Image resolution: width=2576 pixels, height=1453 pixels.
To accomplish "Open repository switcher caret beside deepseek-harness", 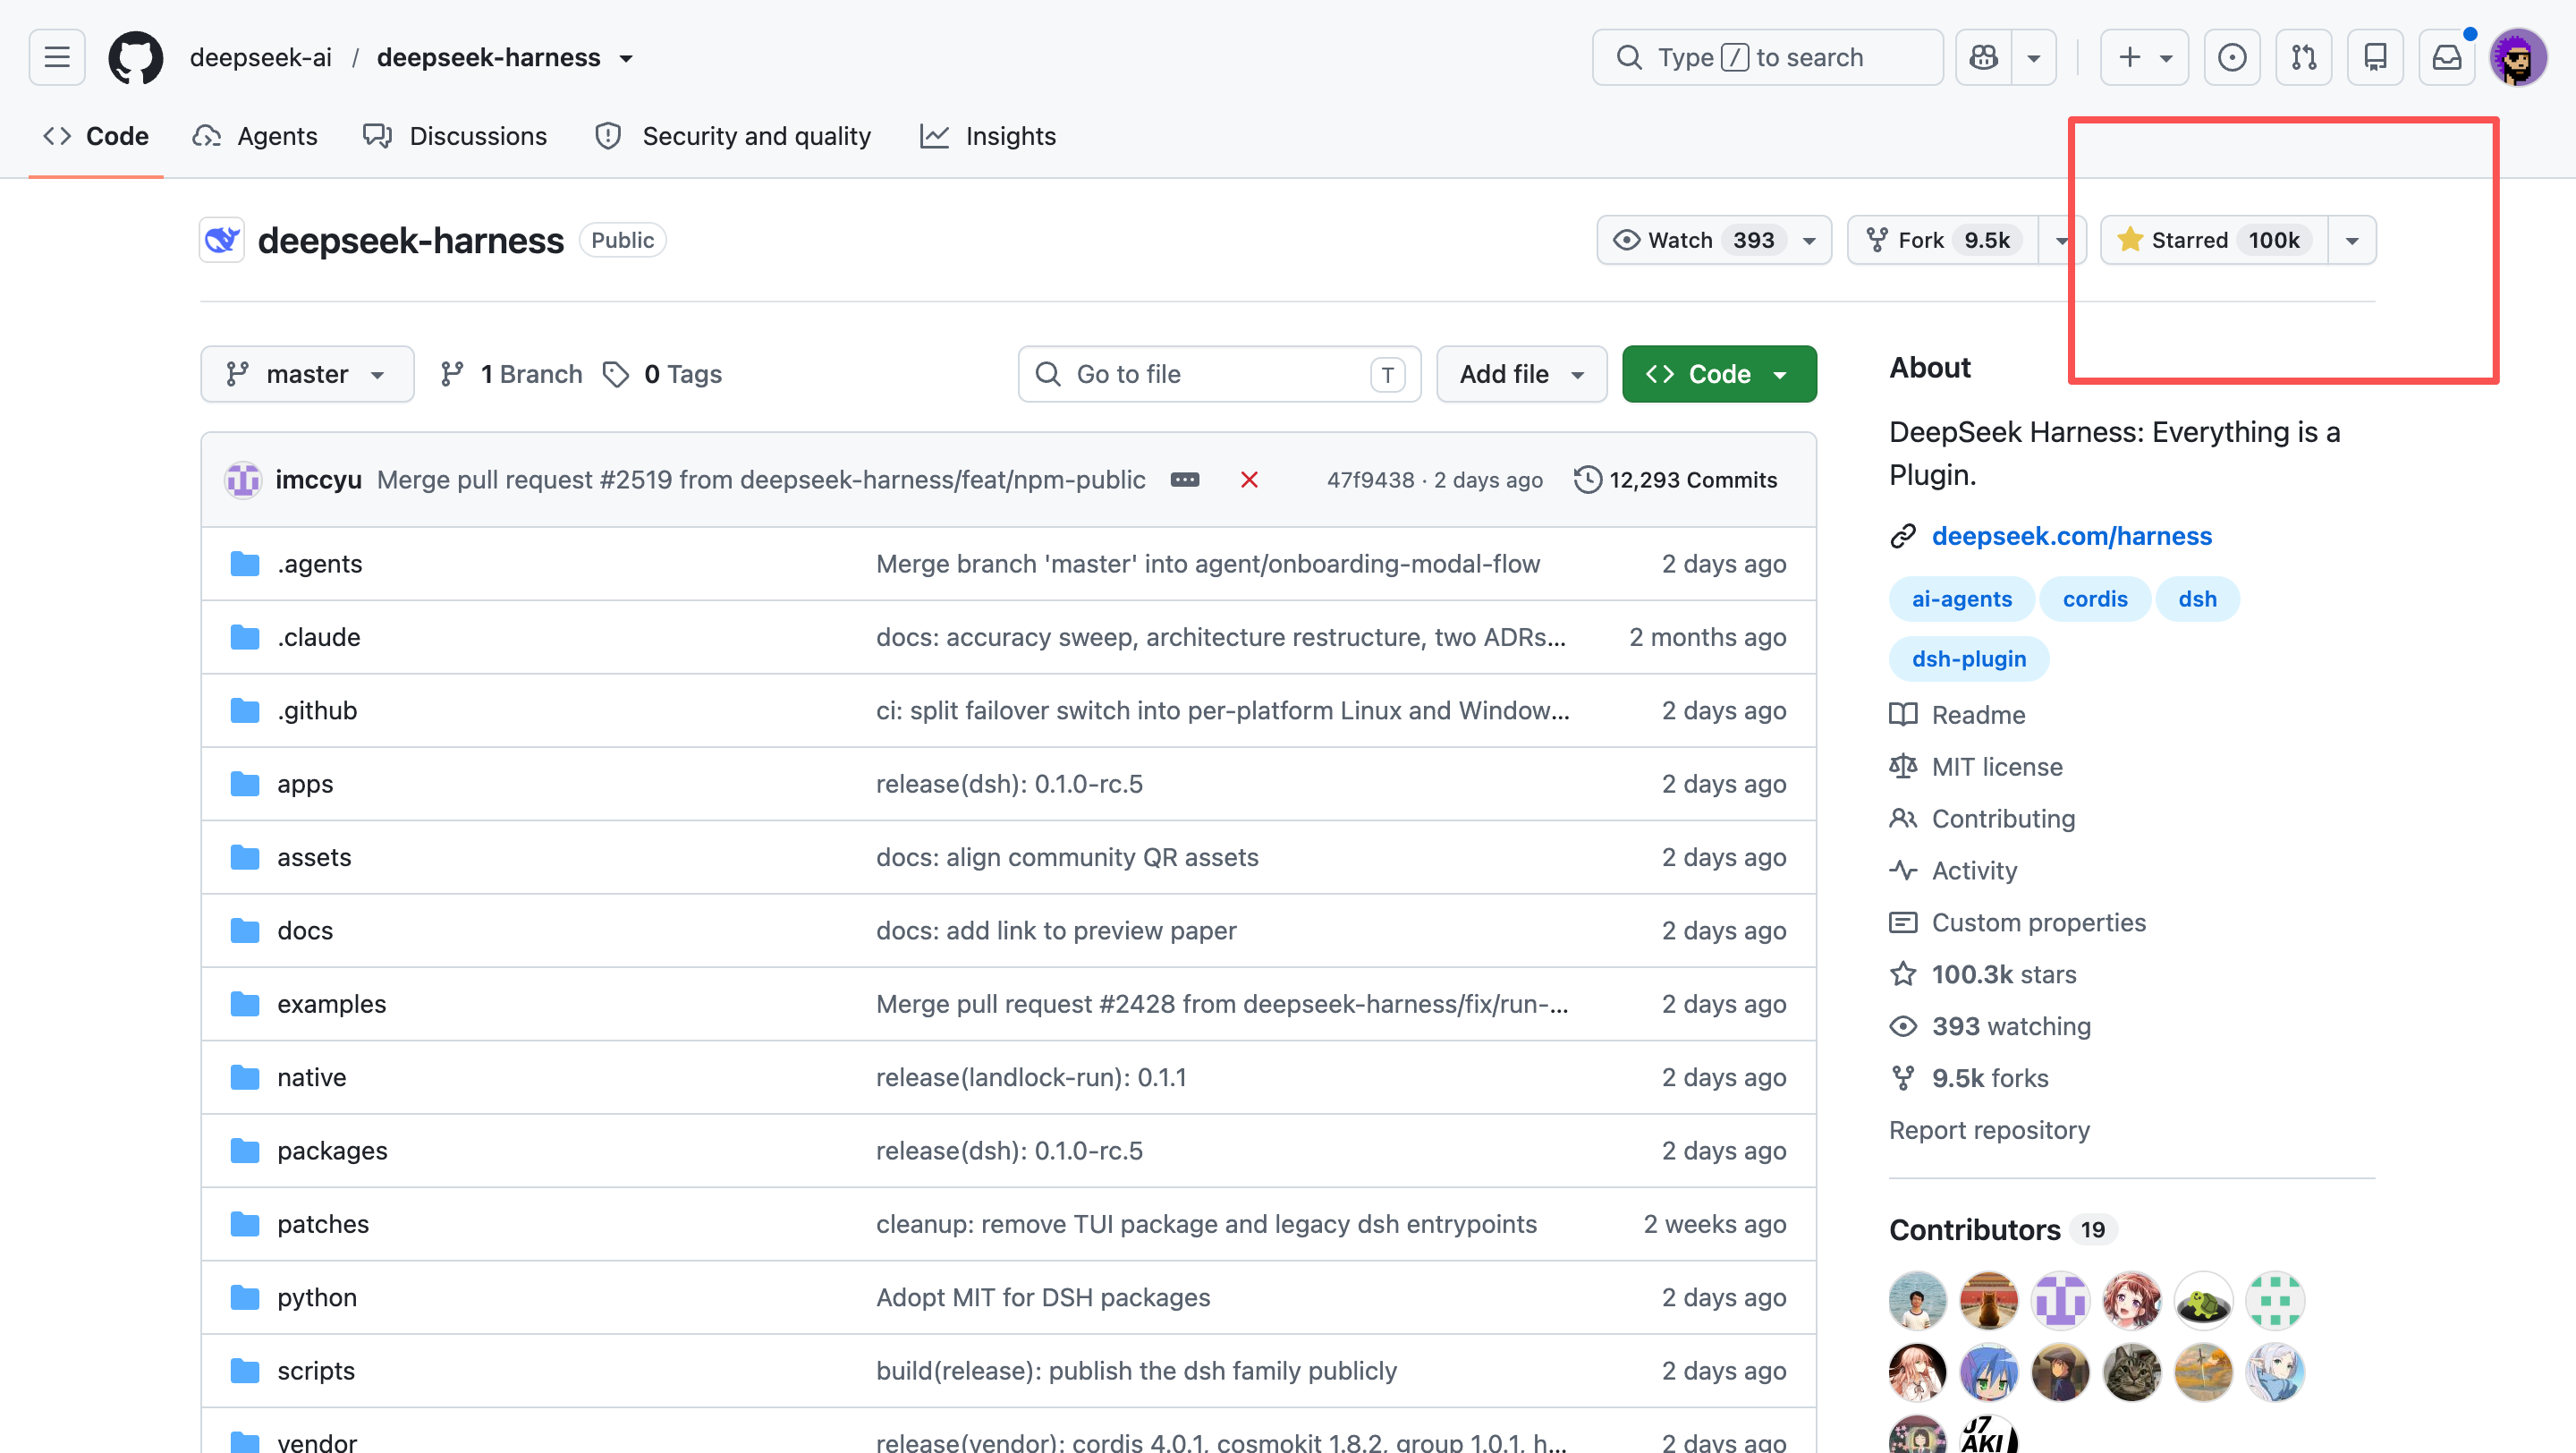I will coord(626,58).
